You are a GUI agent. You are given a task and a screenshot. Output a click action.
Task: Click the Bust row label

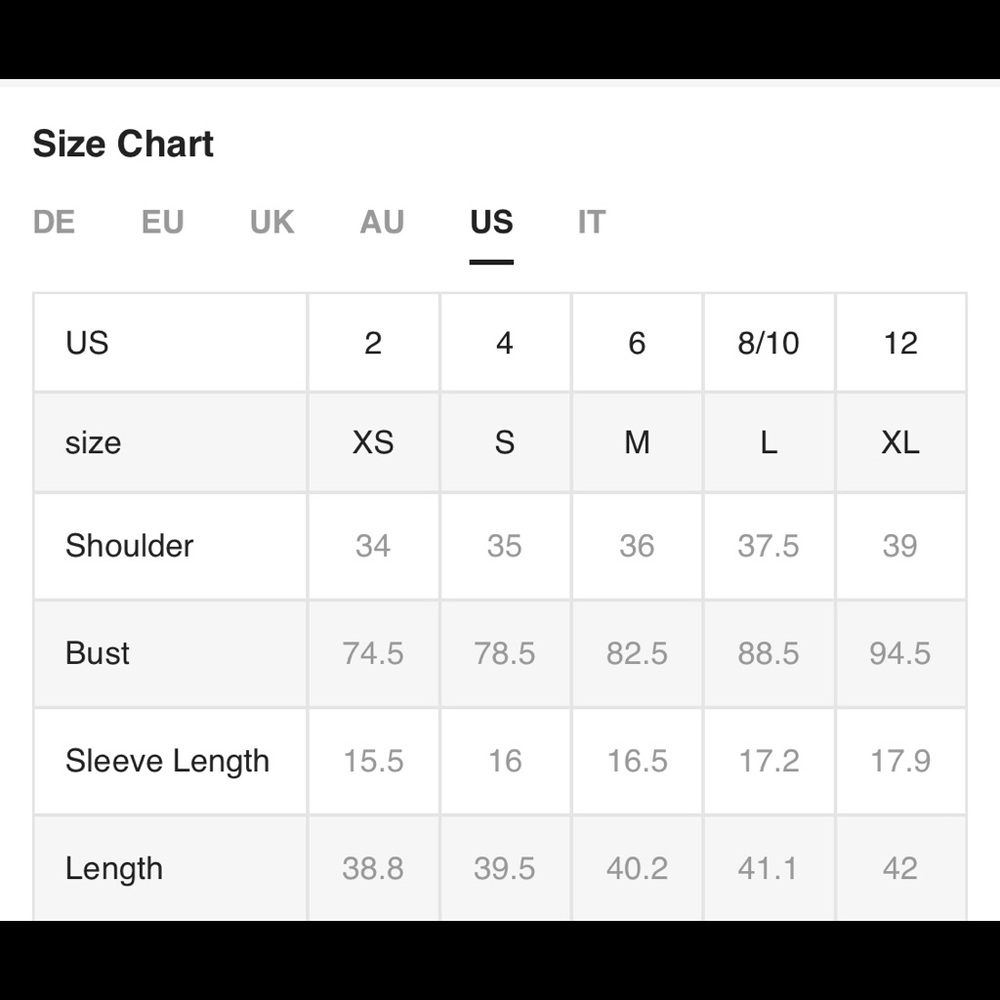coord(98,653)
